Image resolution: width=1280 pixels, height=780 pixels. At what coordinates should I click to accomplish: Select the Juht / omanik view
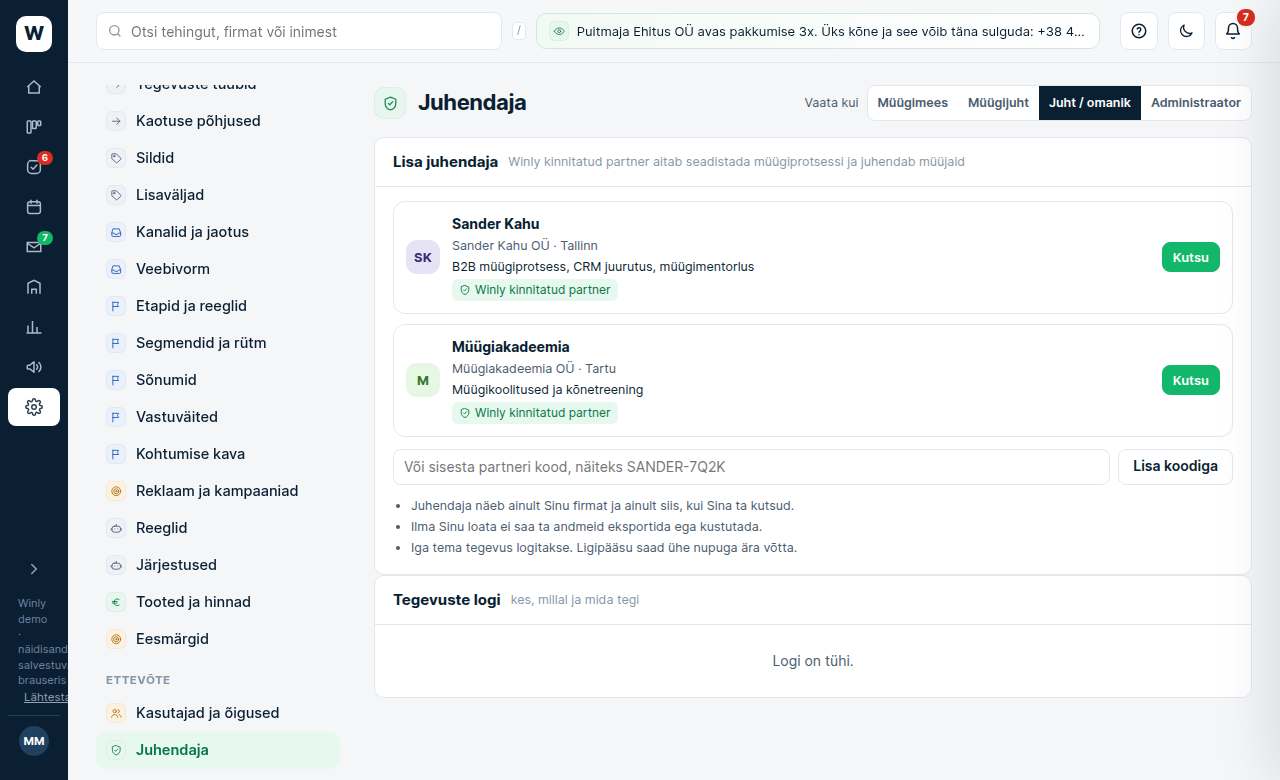pos(1090,103)
